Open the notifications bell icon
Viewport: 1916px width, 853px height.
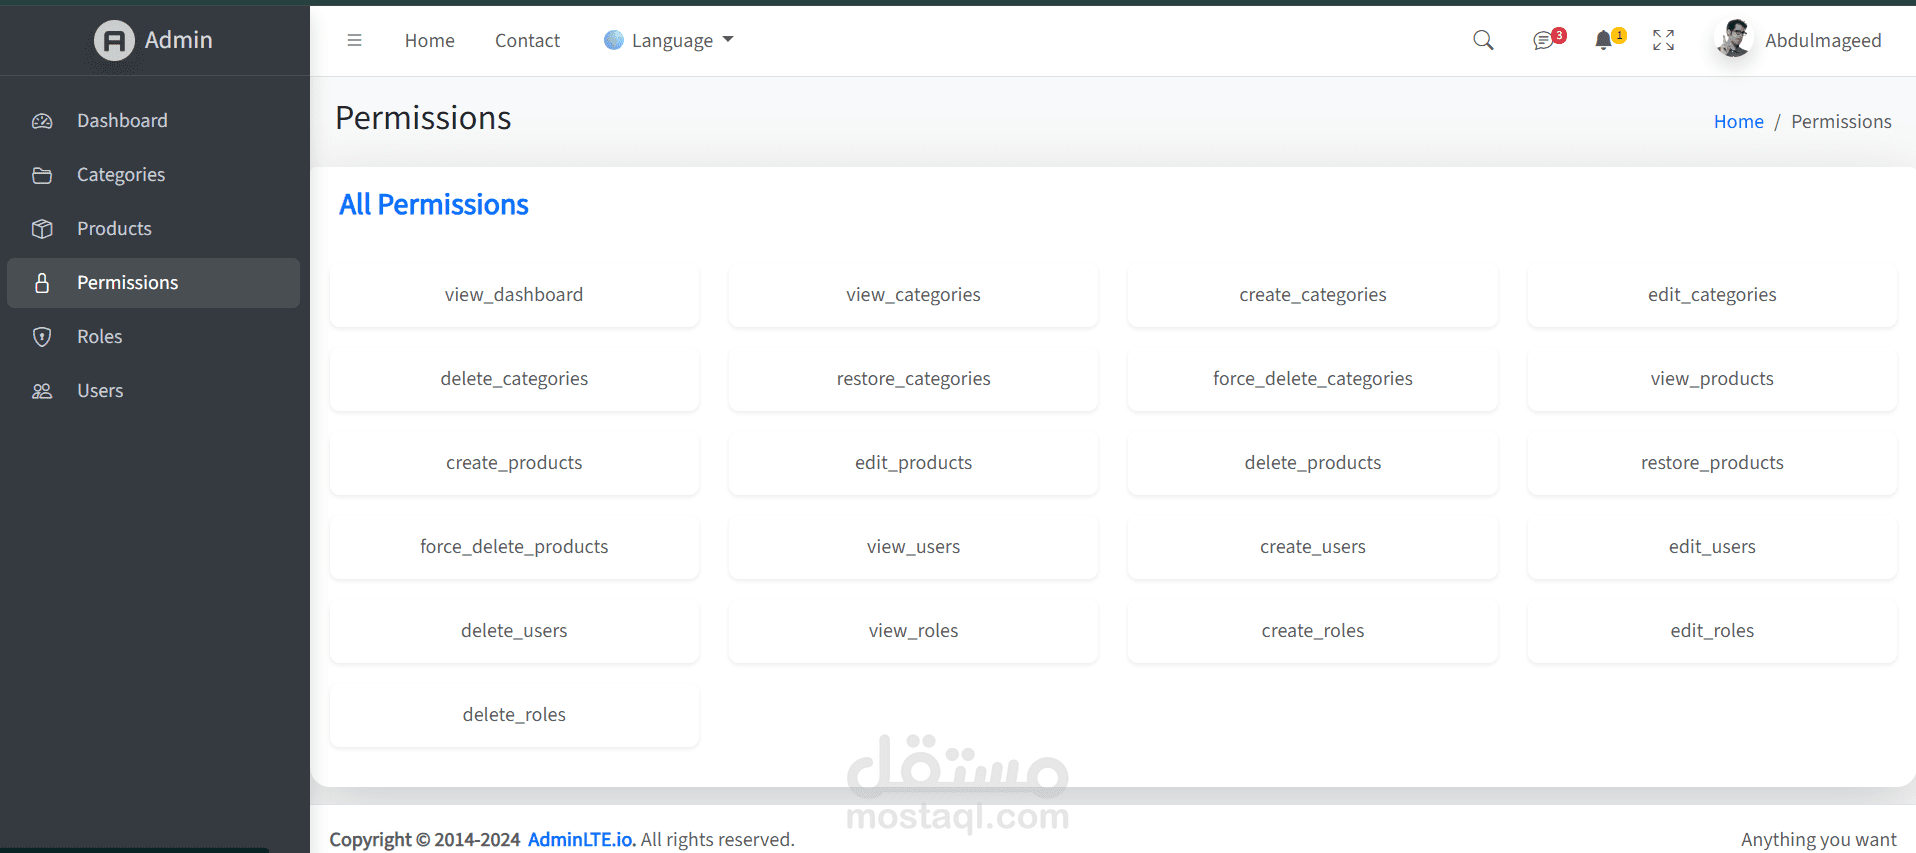1603,40
